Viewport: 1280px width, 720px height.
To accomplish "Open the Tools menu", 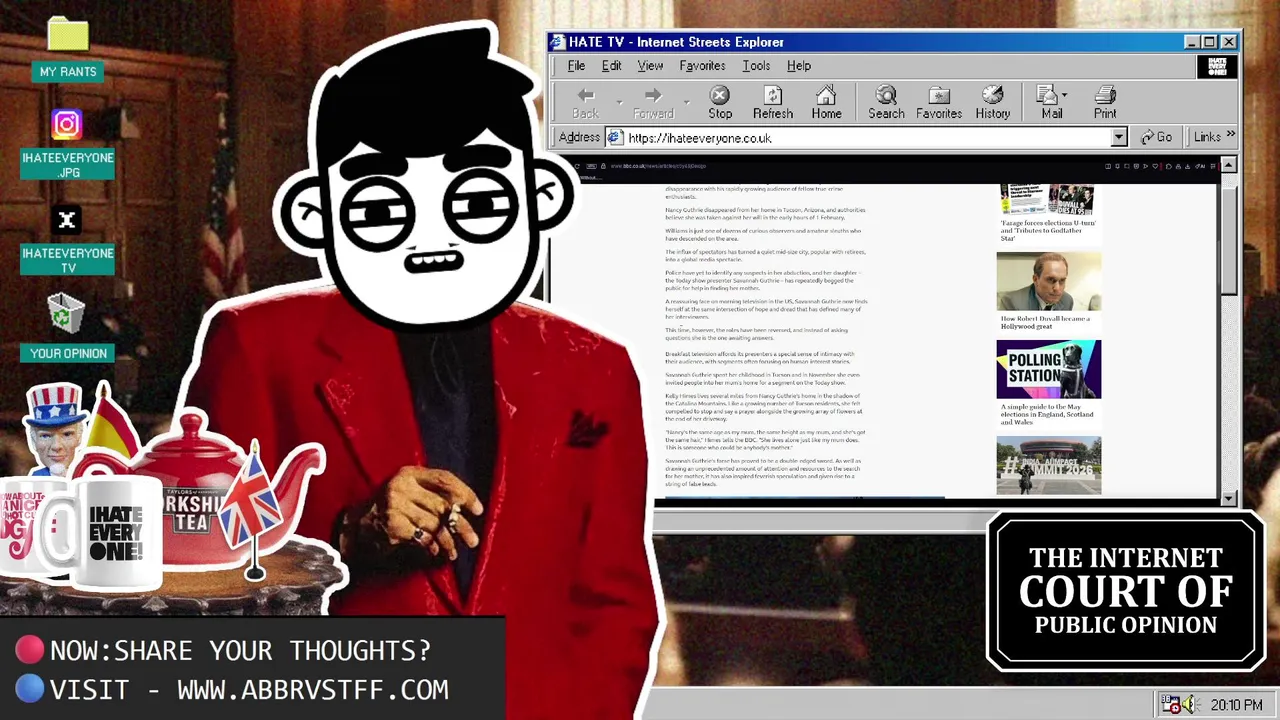I will pos(756,66).
